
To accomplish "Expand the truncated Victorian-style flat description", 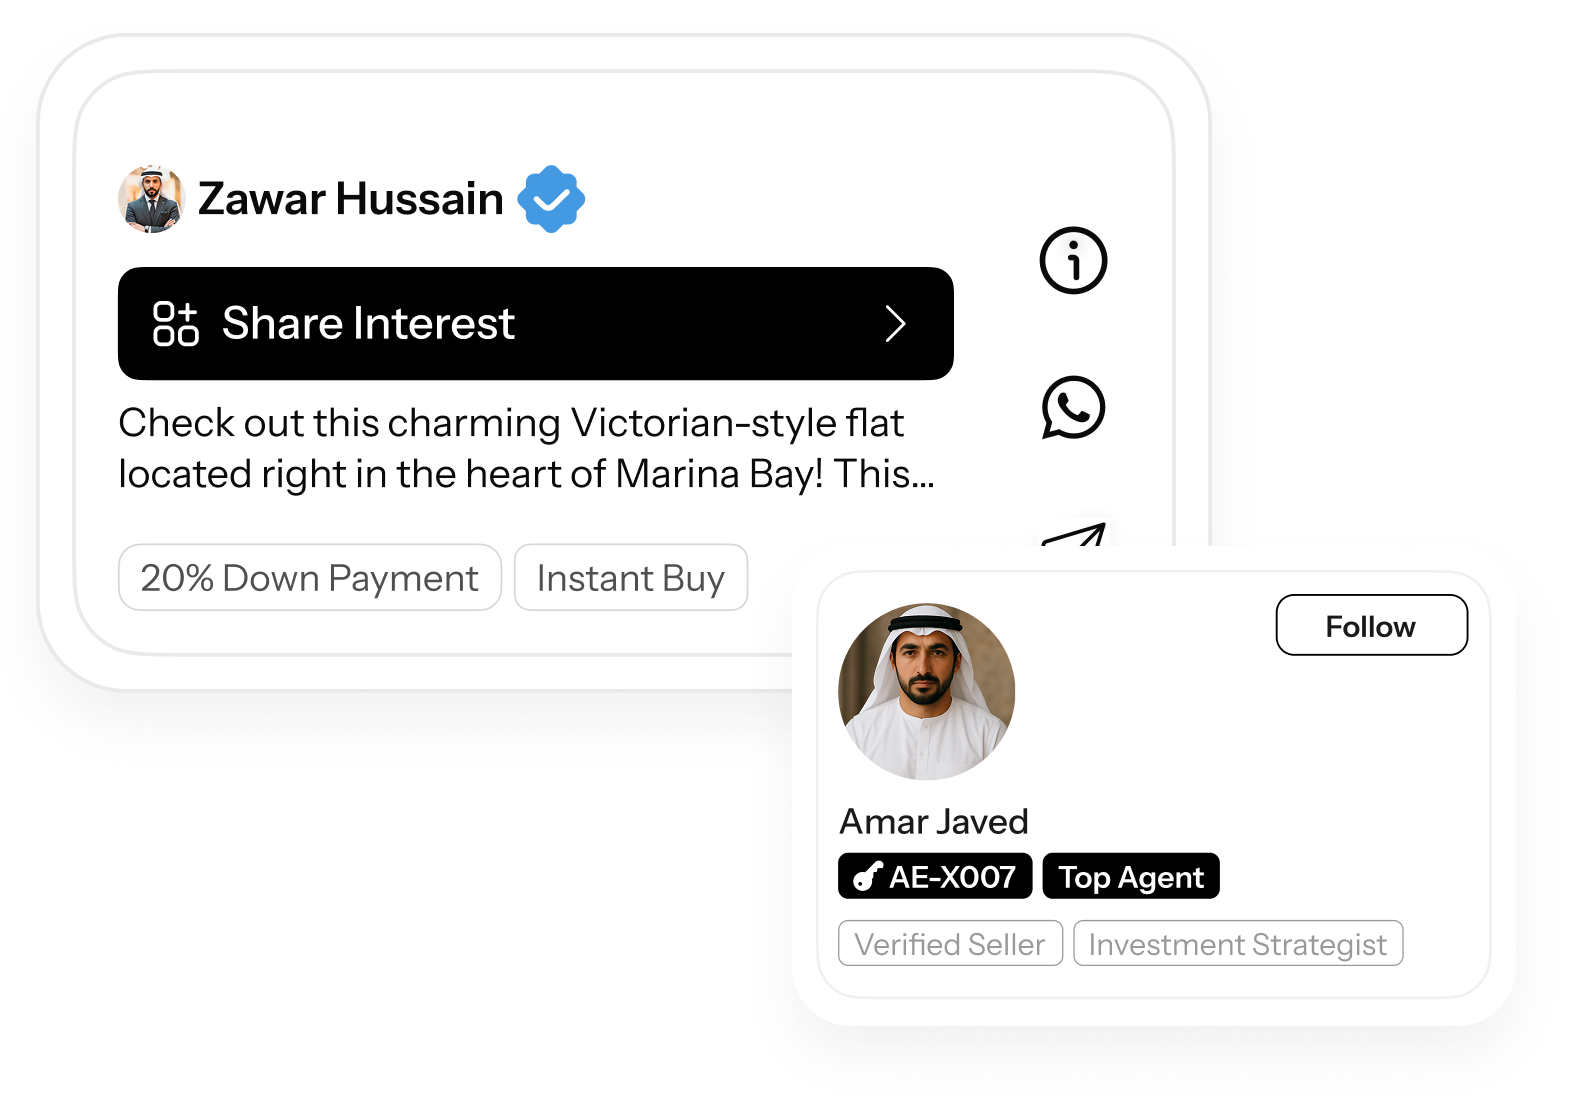I will [x=526, y=448].
